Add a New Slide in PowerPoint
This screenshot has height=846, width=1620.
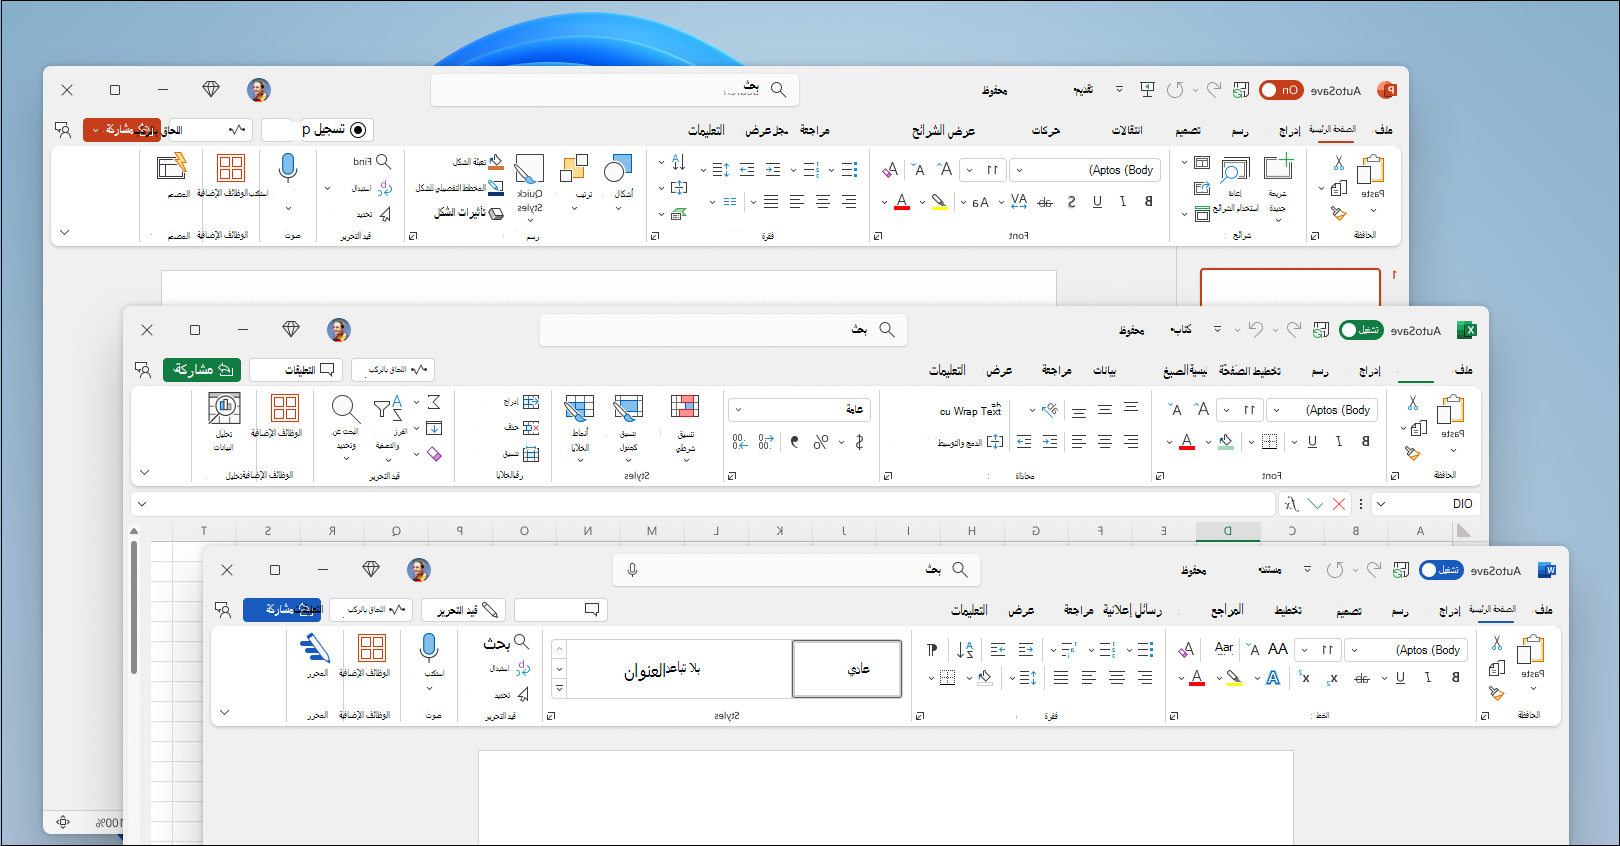(1278, 167)
